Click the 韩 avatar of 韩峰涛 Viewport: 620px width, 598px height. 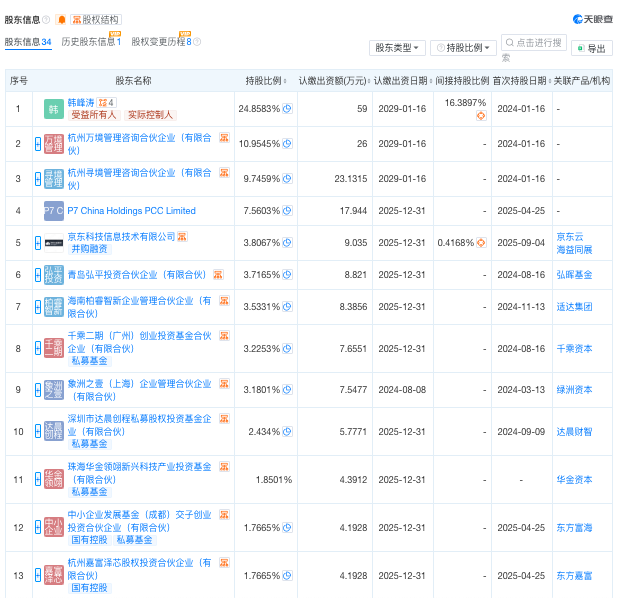click(x=54, y=108)
